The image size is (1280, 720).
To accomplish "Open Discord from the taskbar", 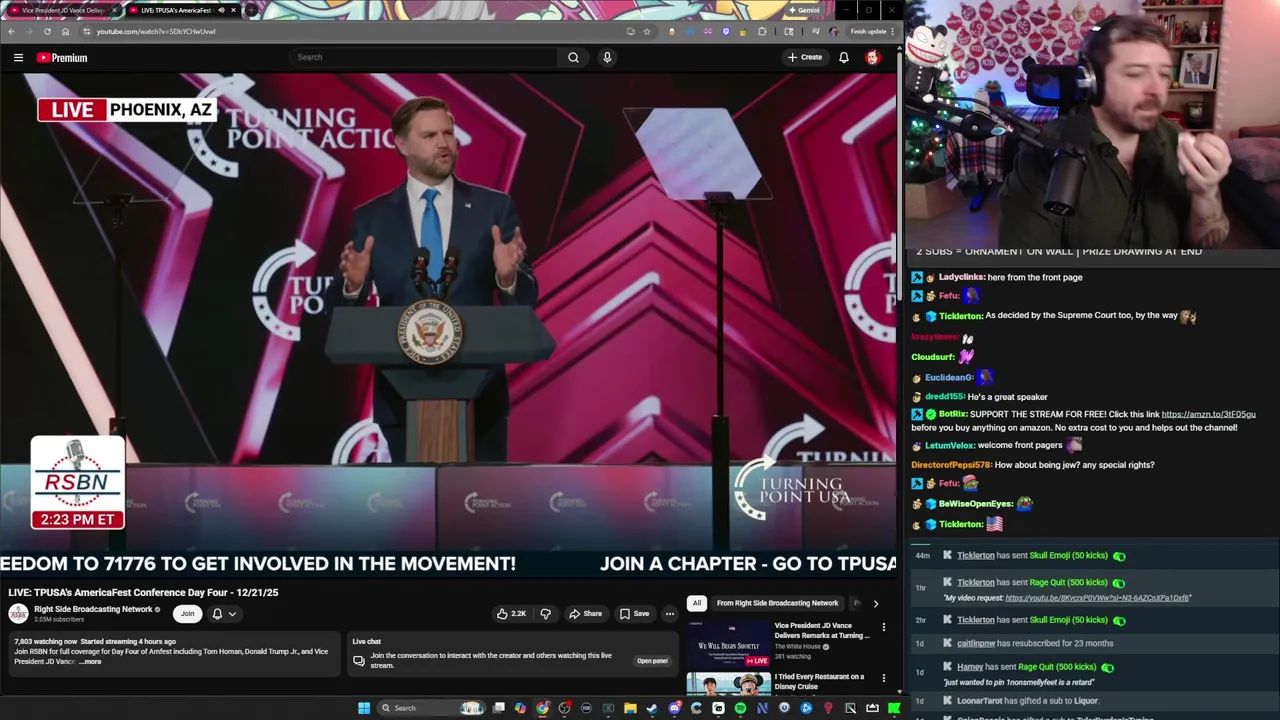I will point(674,708).
